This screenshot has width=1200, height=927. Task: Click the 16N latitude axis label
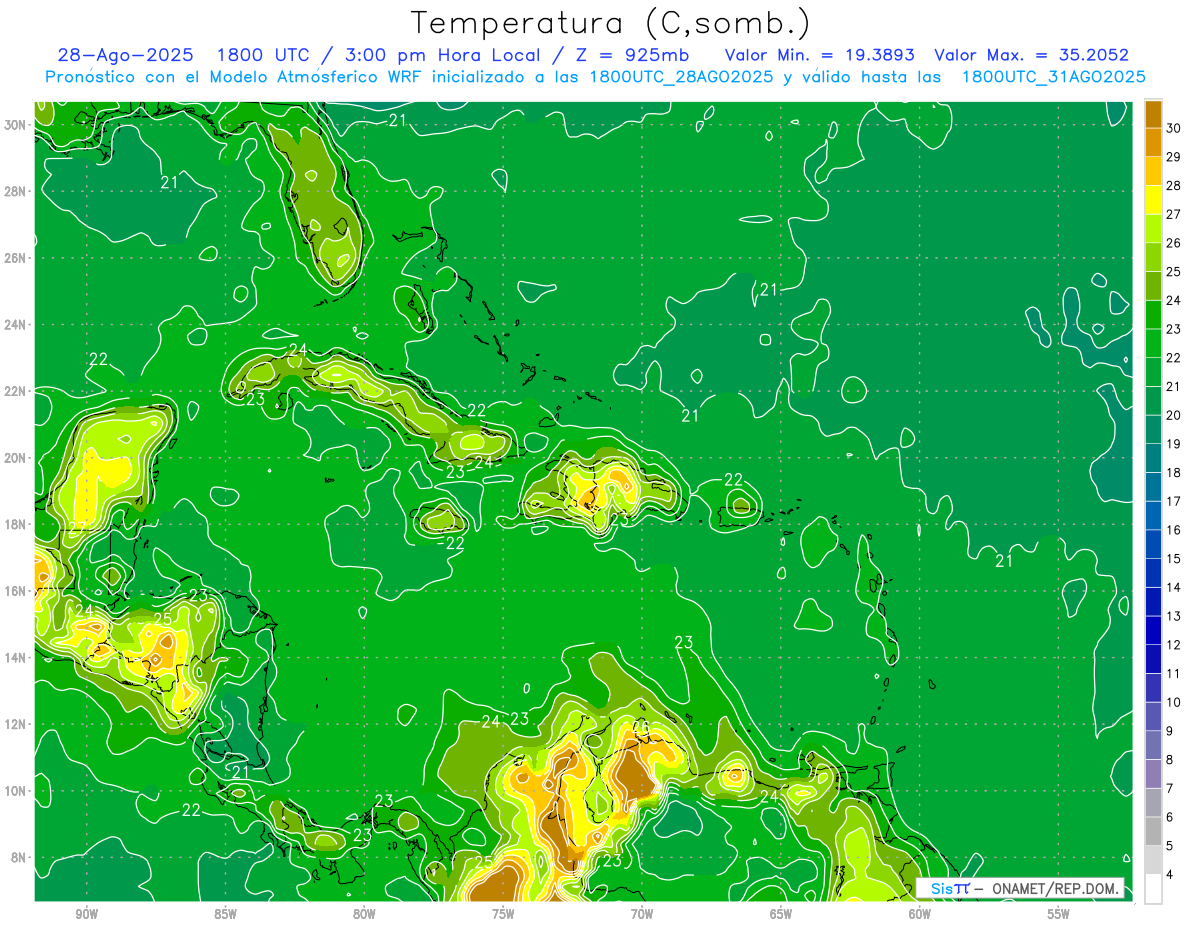point(15,591)
